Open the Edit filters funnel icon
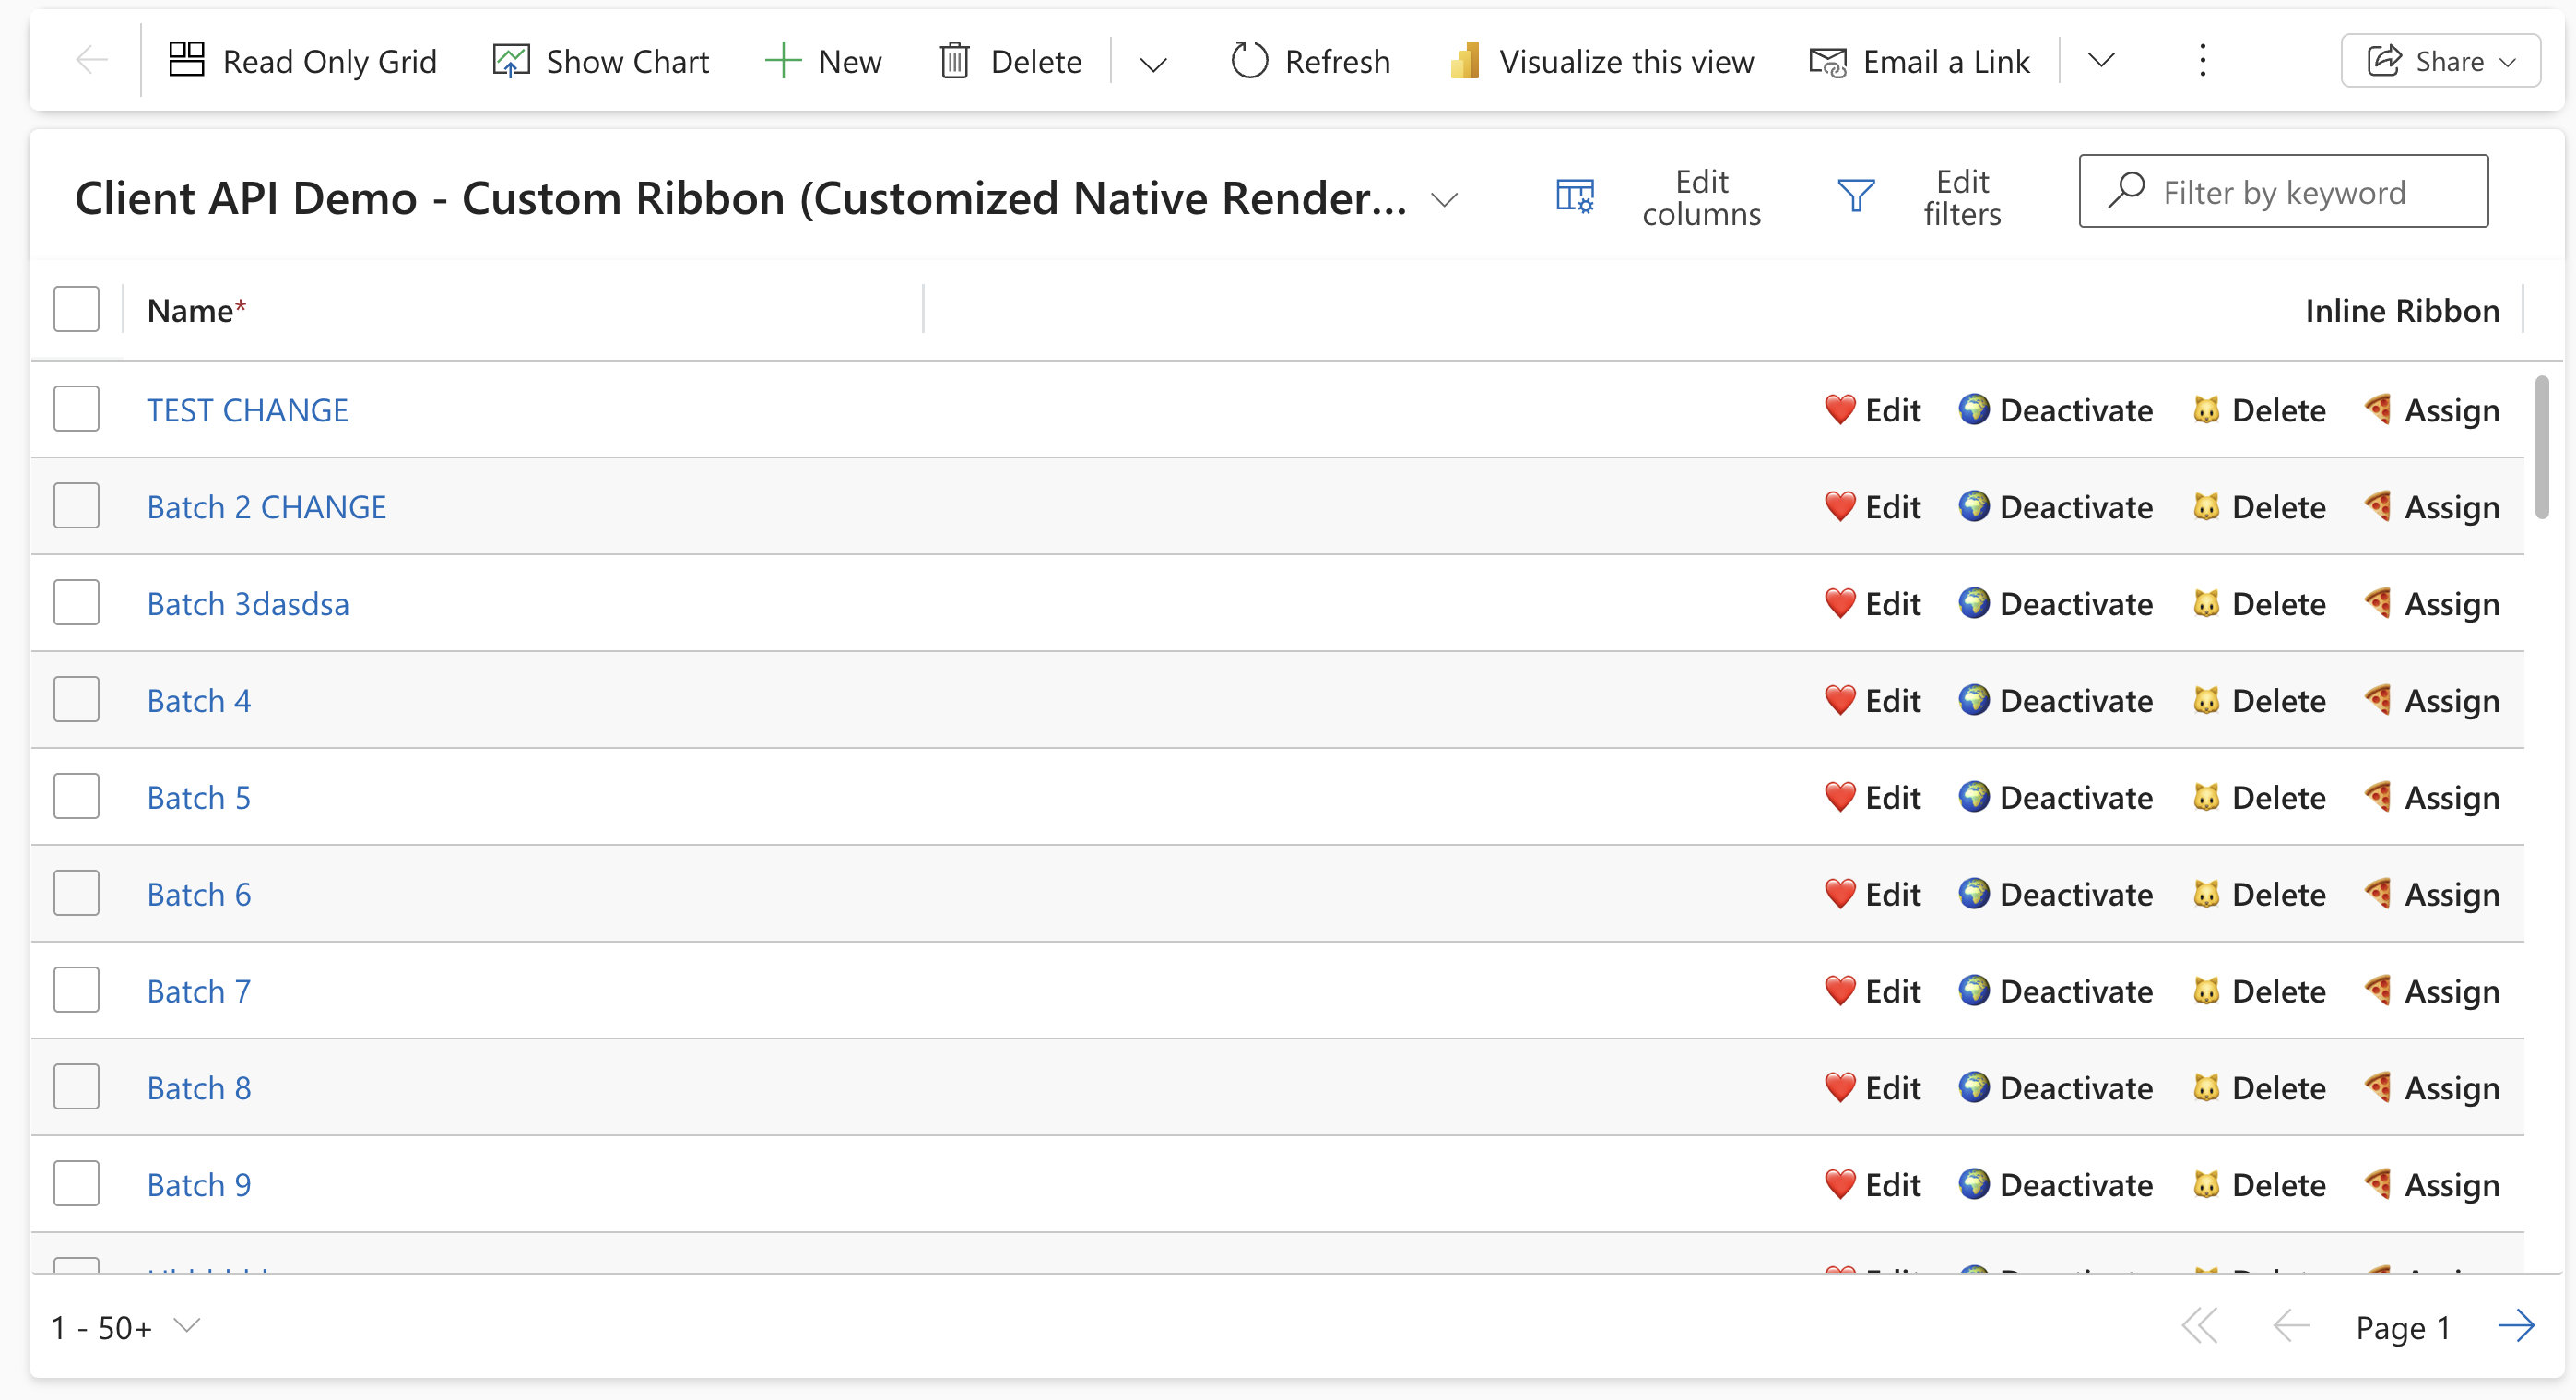Image resolution: width=2576 pixels, height=1400 pixels. pos(1856,196)
